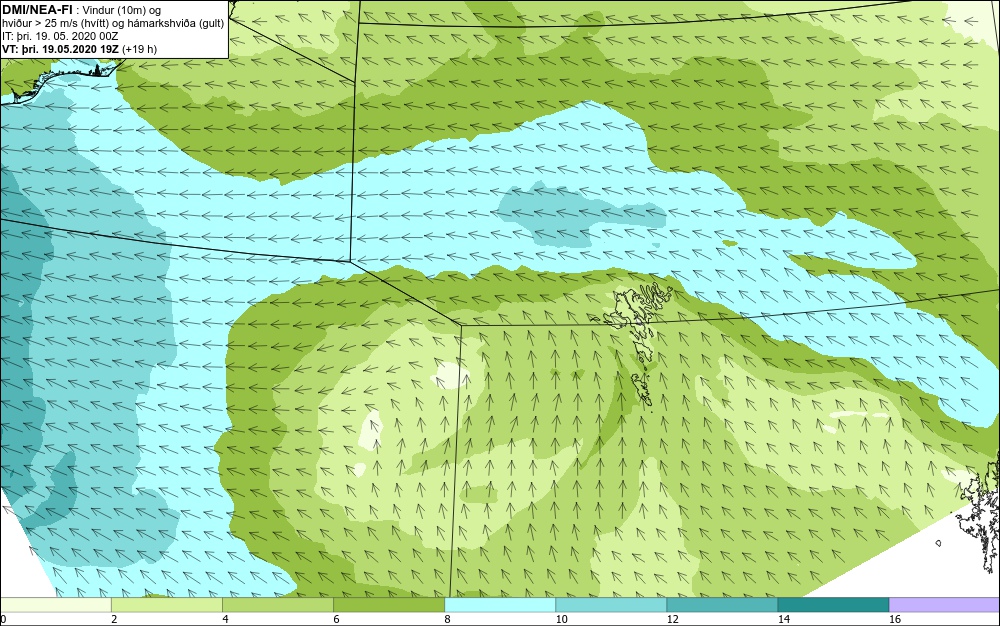
Task: Click the 2–4 m/s light green legend swatch
Action: point(167,605)
